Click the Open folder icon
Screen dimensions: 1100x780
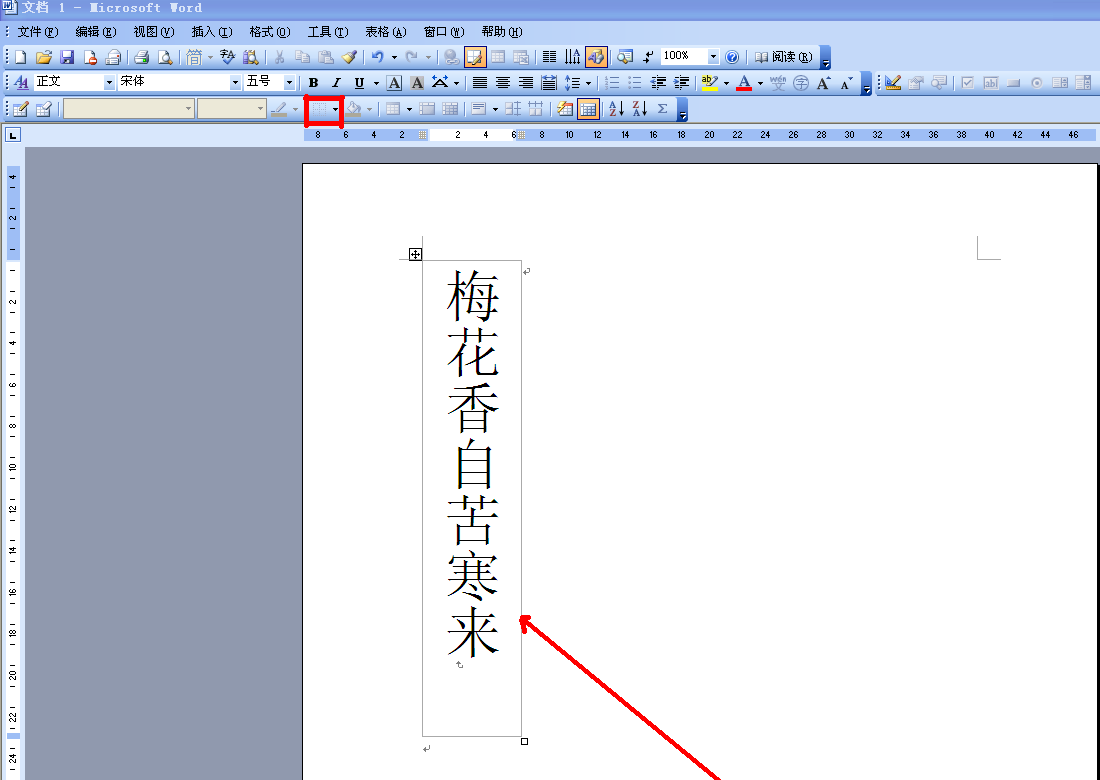point(44,57)
